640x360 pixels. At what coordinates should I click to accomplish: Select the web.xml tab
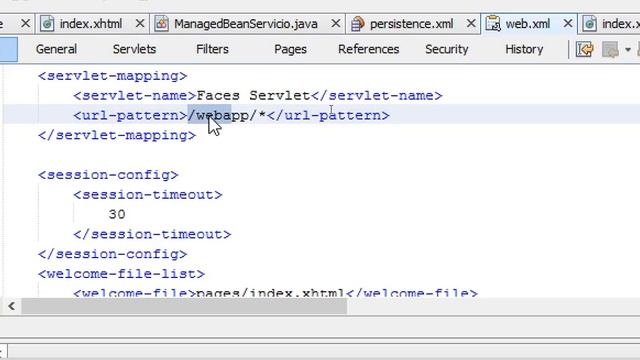(528, 24)
